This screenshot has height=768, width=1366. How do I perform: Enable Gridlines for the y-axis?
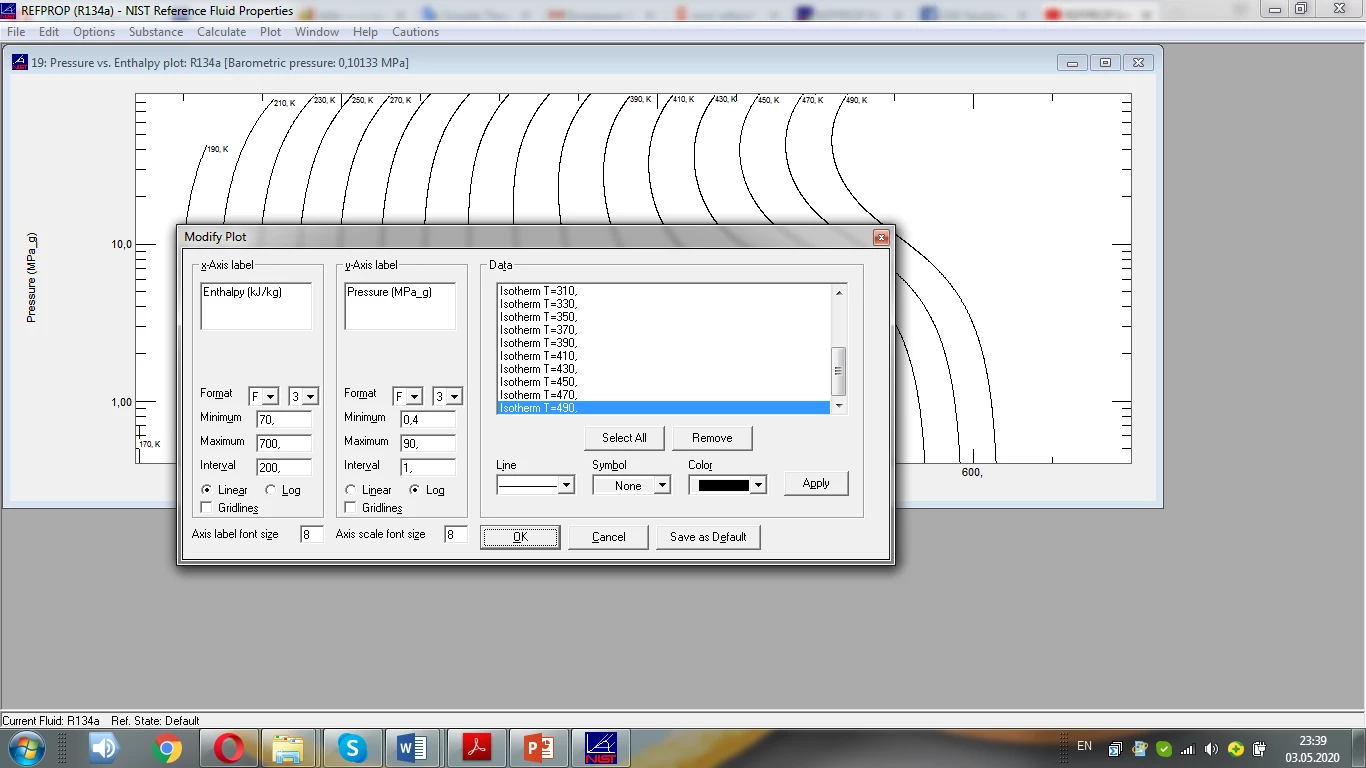[x=351, y=508]
